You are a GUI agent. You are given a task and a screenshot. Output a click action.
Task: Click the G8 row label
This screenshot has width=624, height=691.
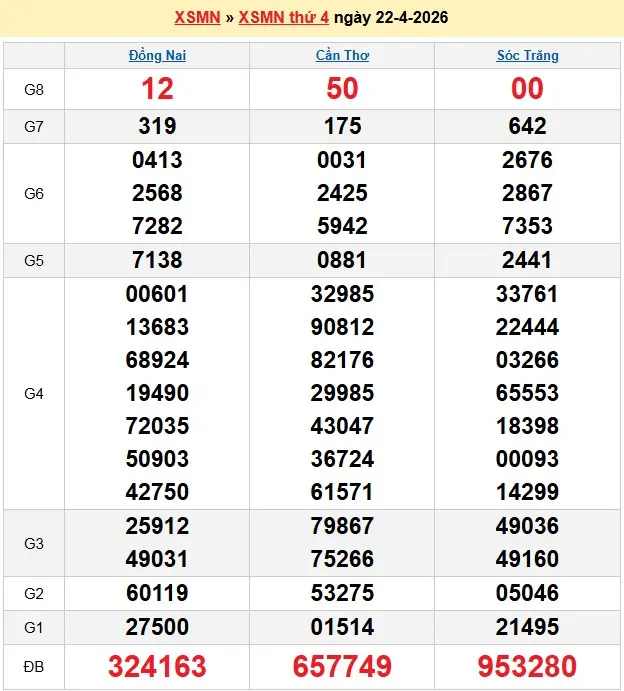34,89
